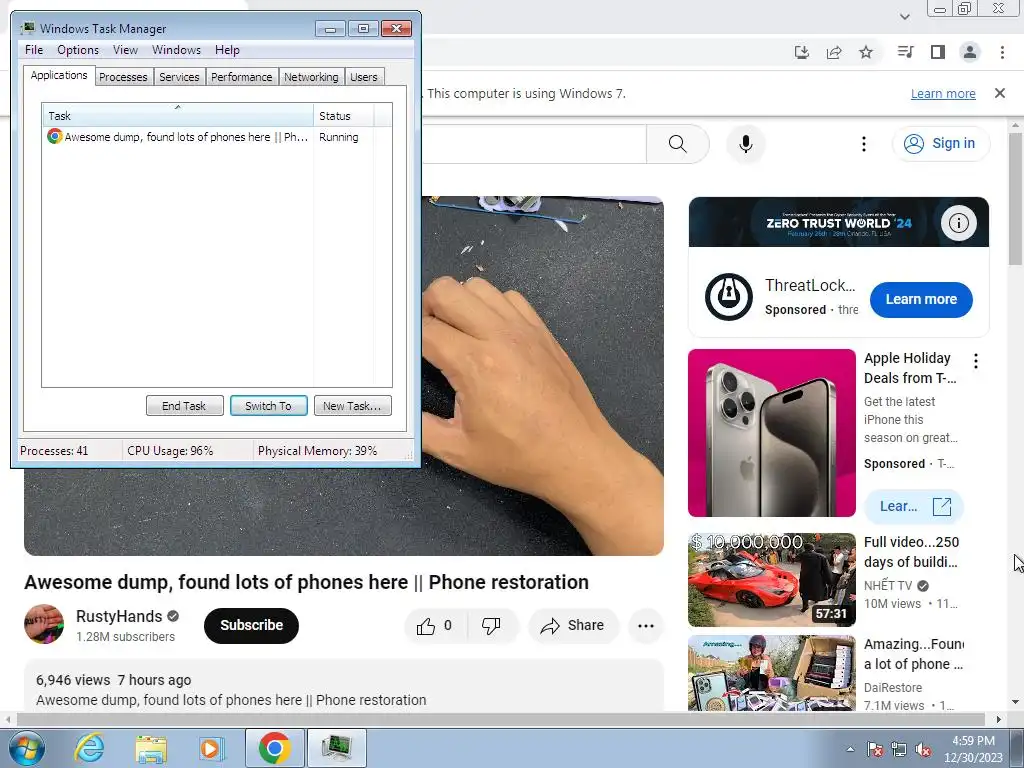This screenshot has width=1024, height=768.
Task: Show hidden tray icons arrow
Action: [850, 749]
